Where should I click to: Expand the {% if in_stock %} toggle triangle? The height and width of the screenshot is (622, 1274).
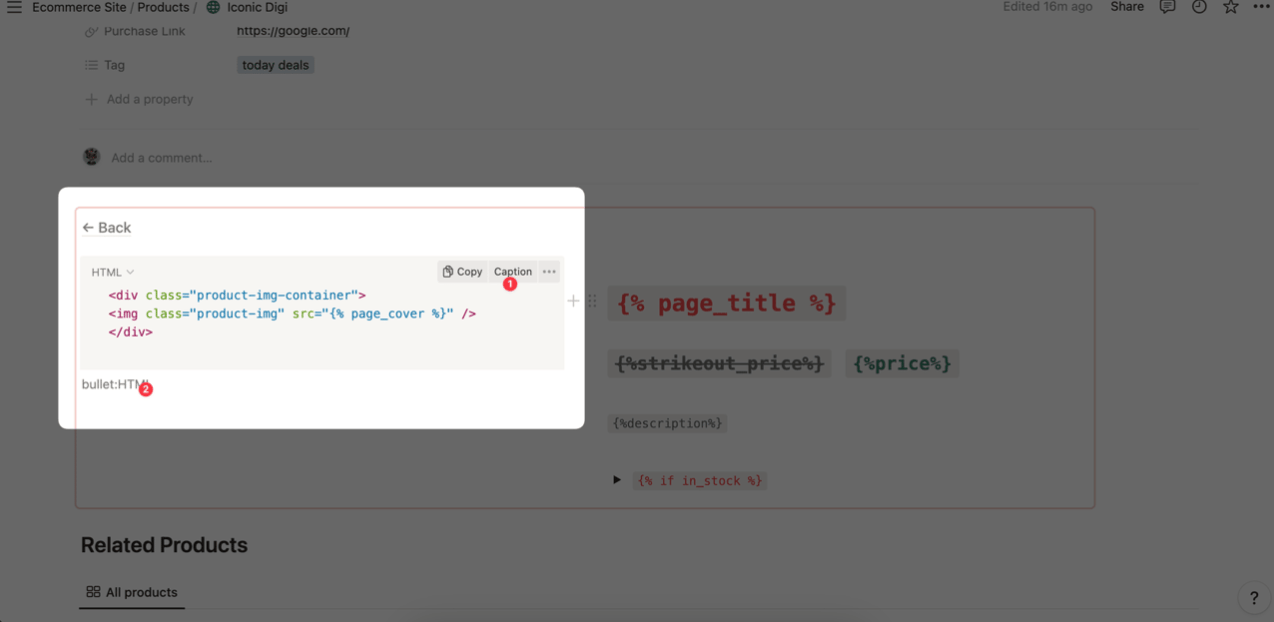pos(617,480)
